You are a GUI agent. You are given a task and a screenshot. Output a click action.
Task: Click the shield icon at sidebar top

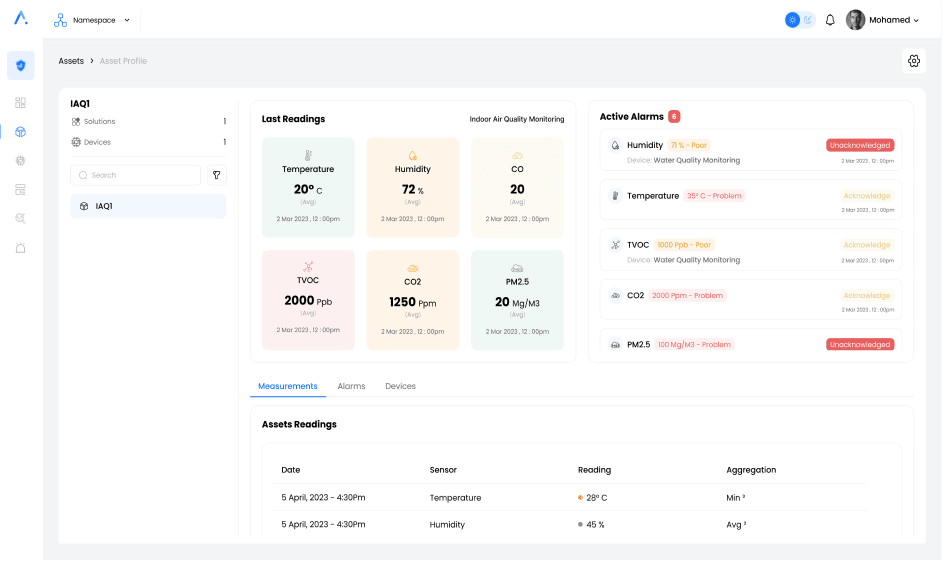(20, 65)
